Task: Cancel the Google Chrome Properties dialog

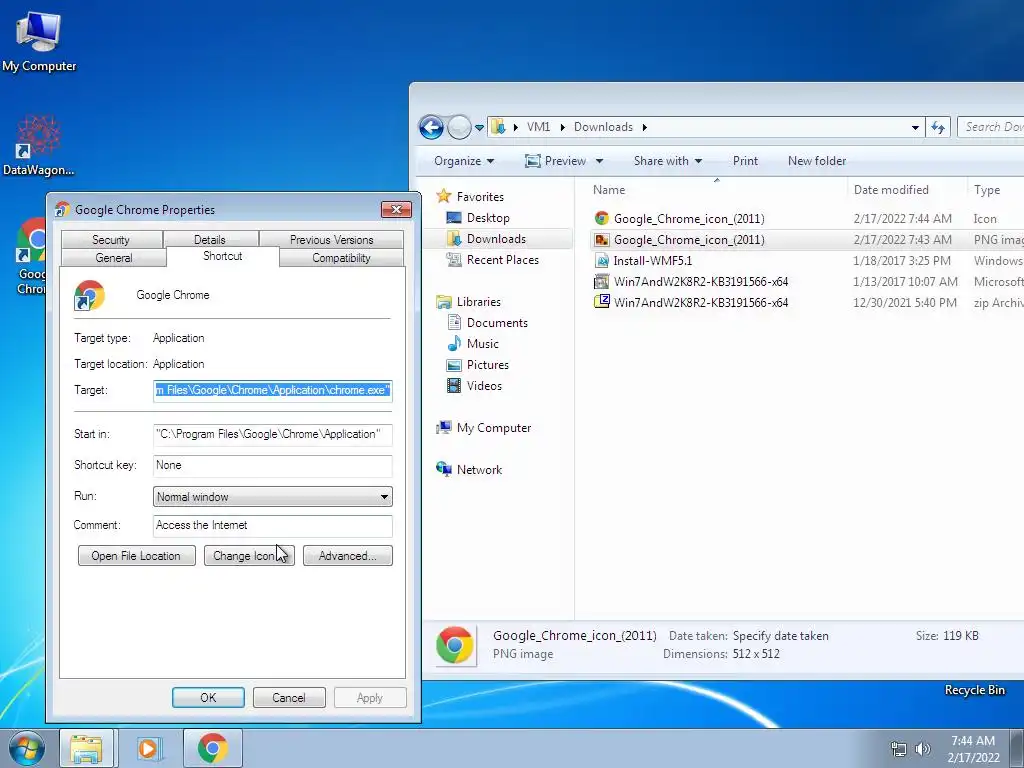Action: (x=289, y=697)
